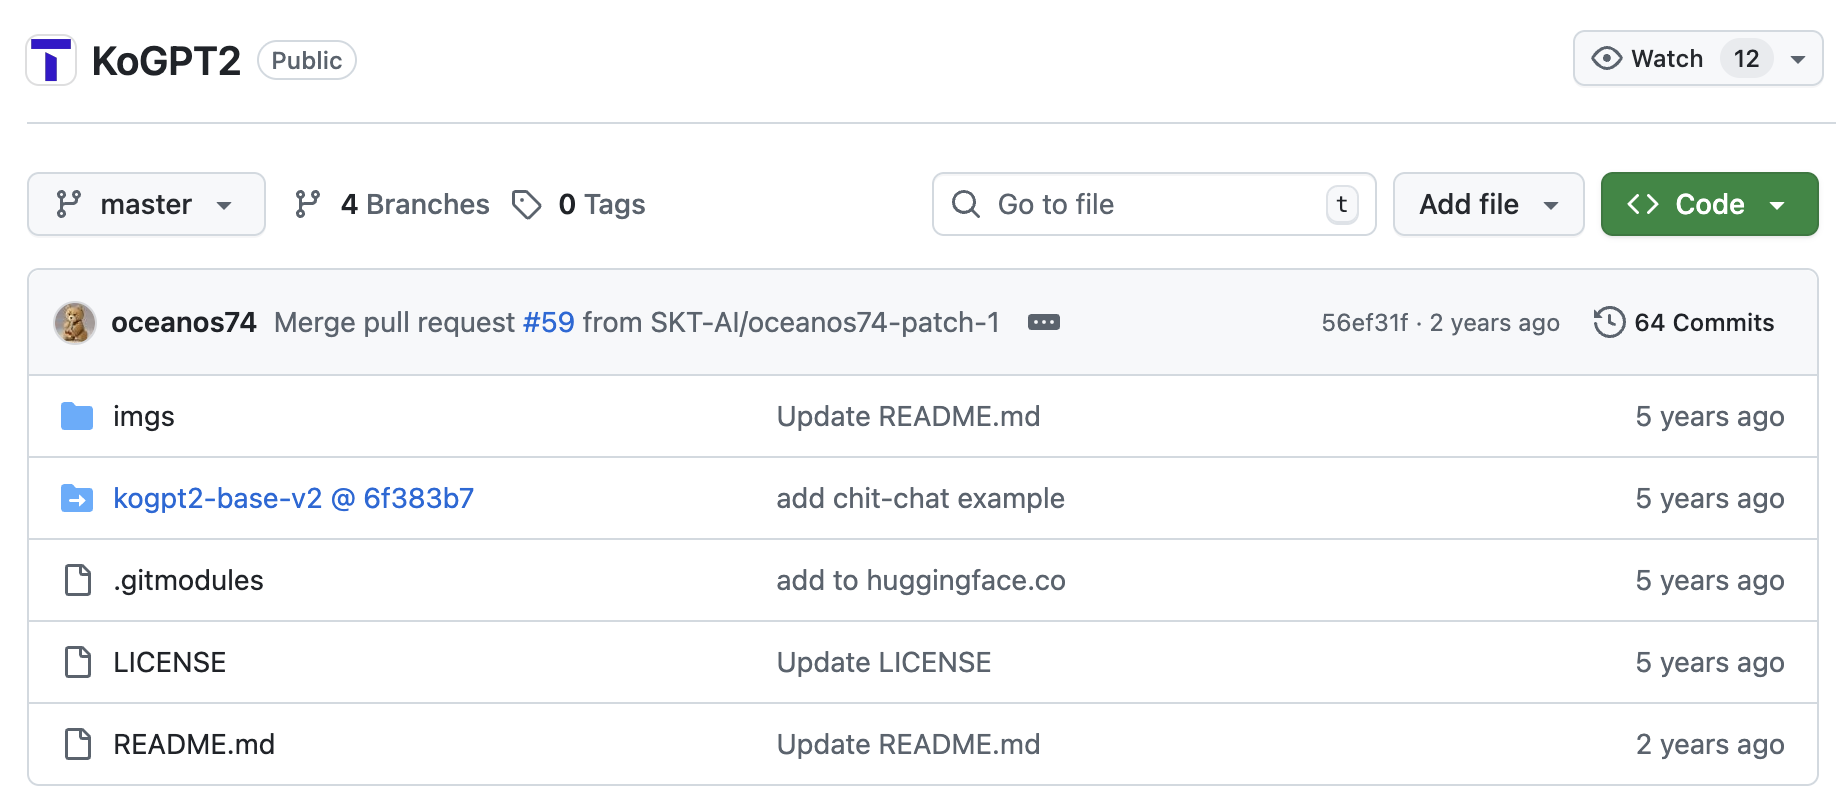This screenshot has width=1836, height=804.
Task: Click the tag icon beside 0 Tags
Action: point(527,204)
